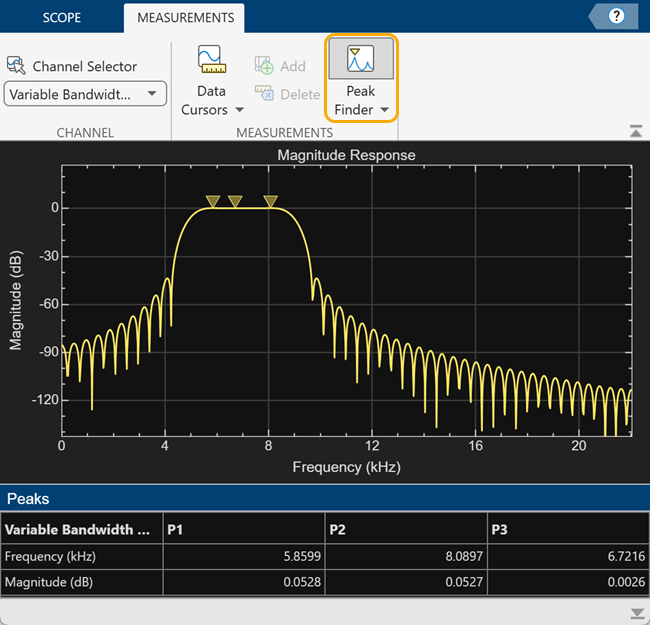Select the P1 frequency value 5.8599
650x625 pixels.
point(302,556)
